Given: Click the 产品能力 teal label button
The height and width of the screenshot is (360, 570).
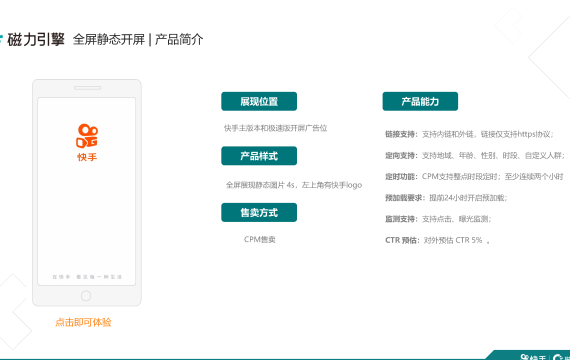Looking at the screenshot, I should tap(420, 101).
